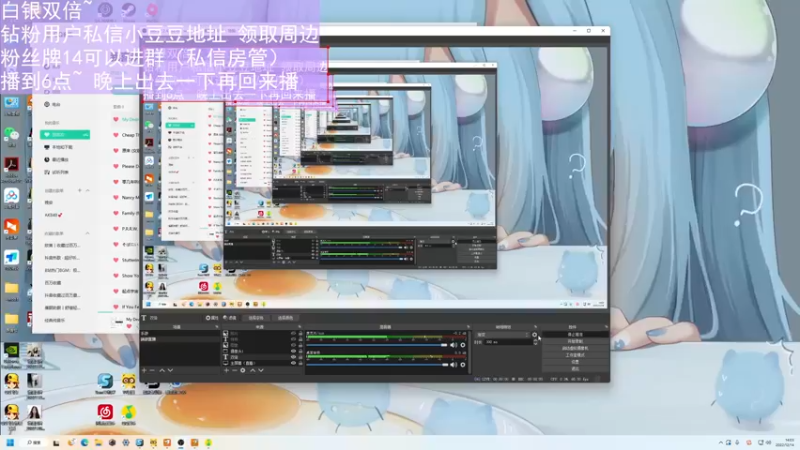Screen dimensions: 800x450
Task: Open transition properties gear icon
Action: pyautogui.click(x=534, y=335)
